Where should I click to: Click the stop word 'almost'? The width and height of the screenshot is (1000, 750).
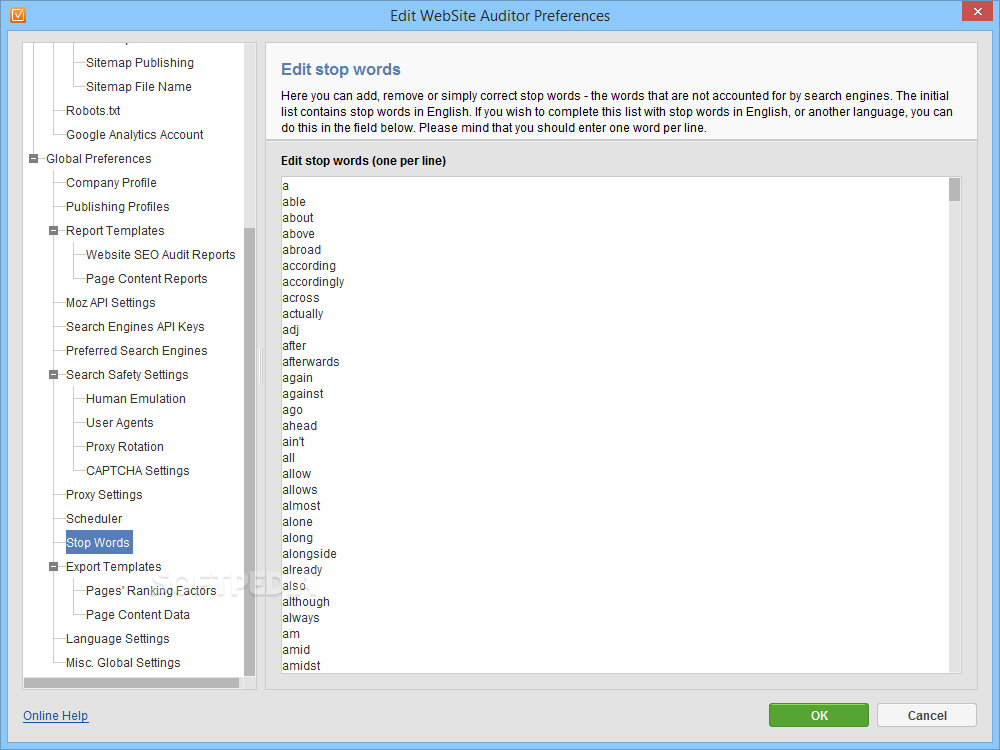tap(301, 506)
